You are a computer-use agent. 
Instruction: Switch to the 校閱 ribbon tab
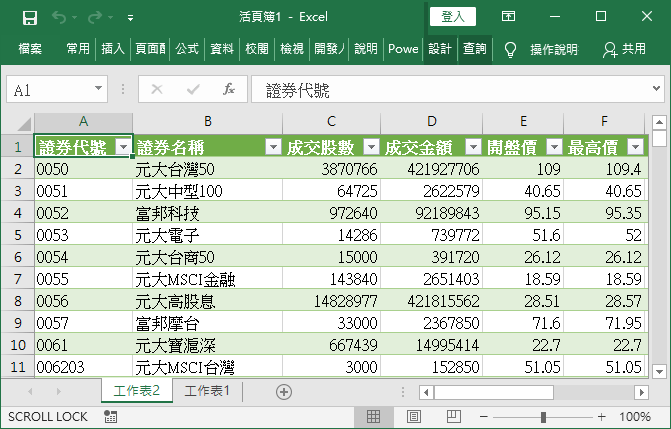coord(257,48)
